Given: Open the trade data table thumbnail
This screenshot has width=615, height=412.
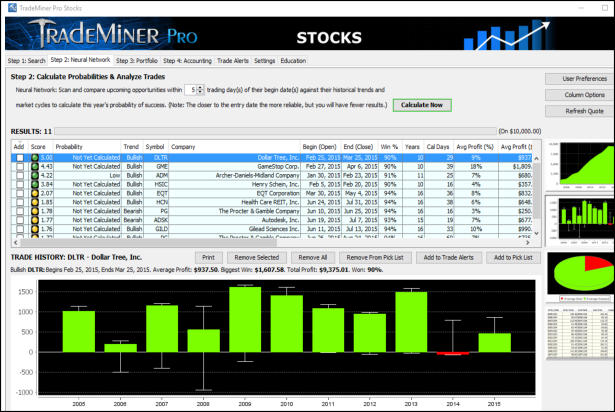Looking at the screenshot, I should pyautogui.click(x=580, y=333).
